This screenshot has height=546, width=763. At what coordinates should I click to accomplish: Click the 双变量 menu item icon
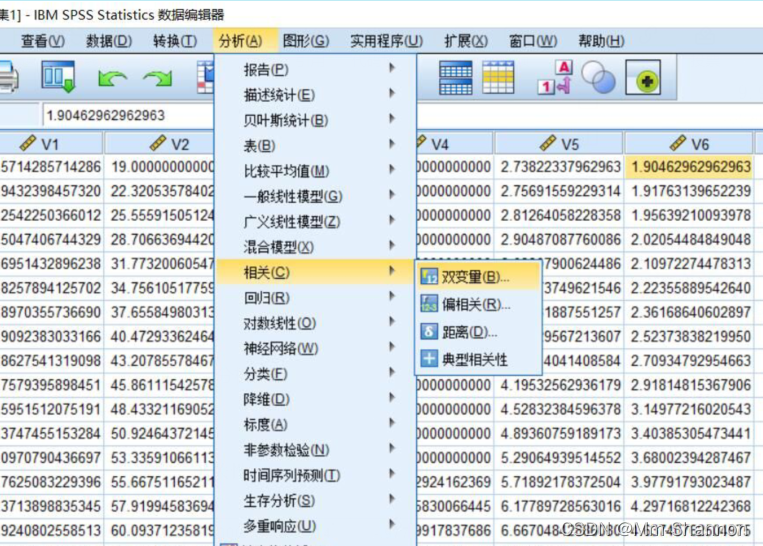(x=429, y=277)
